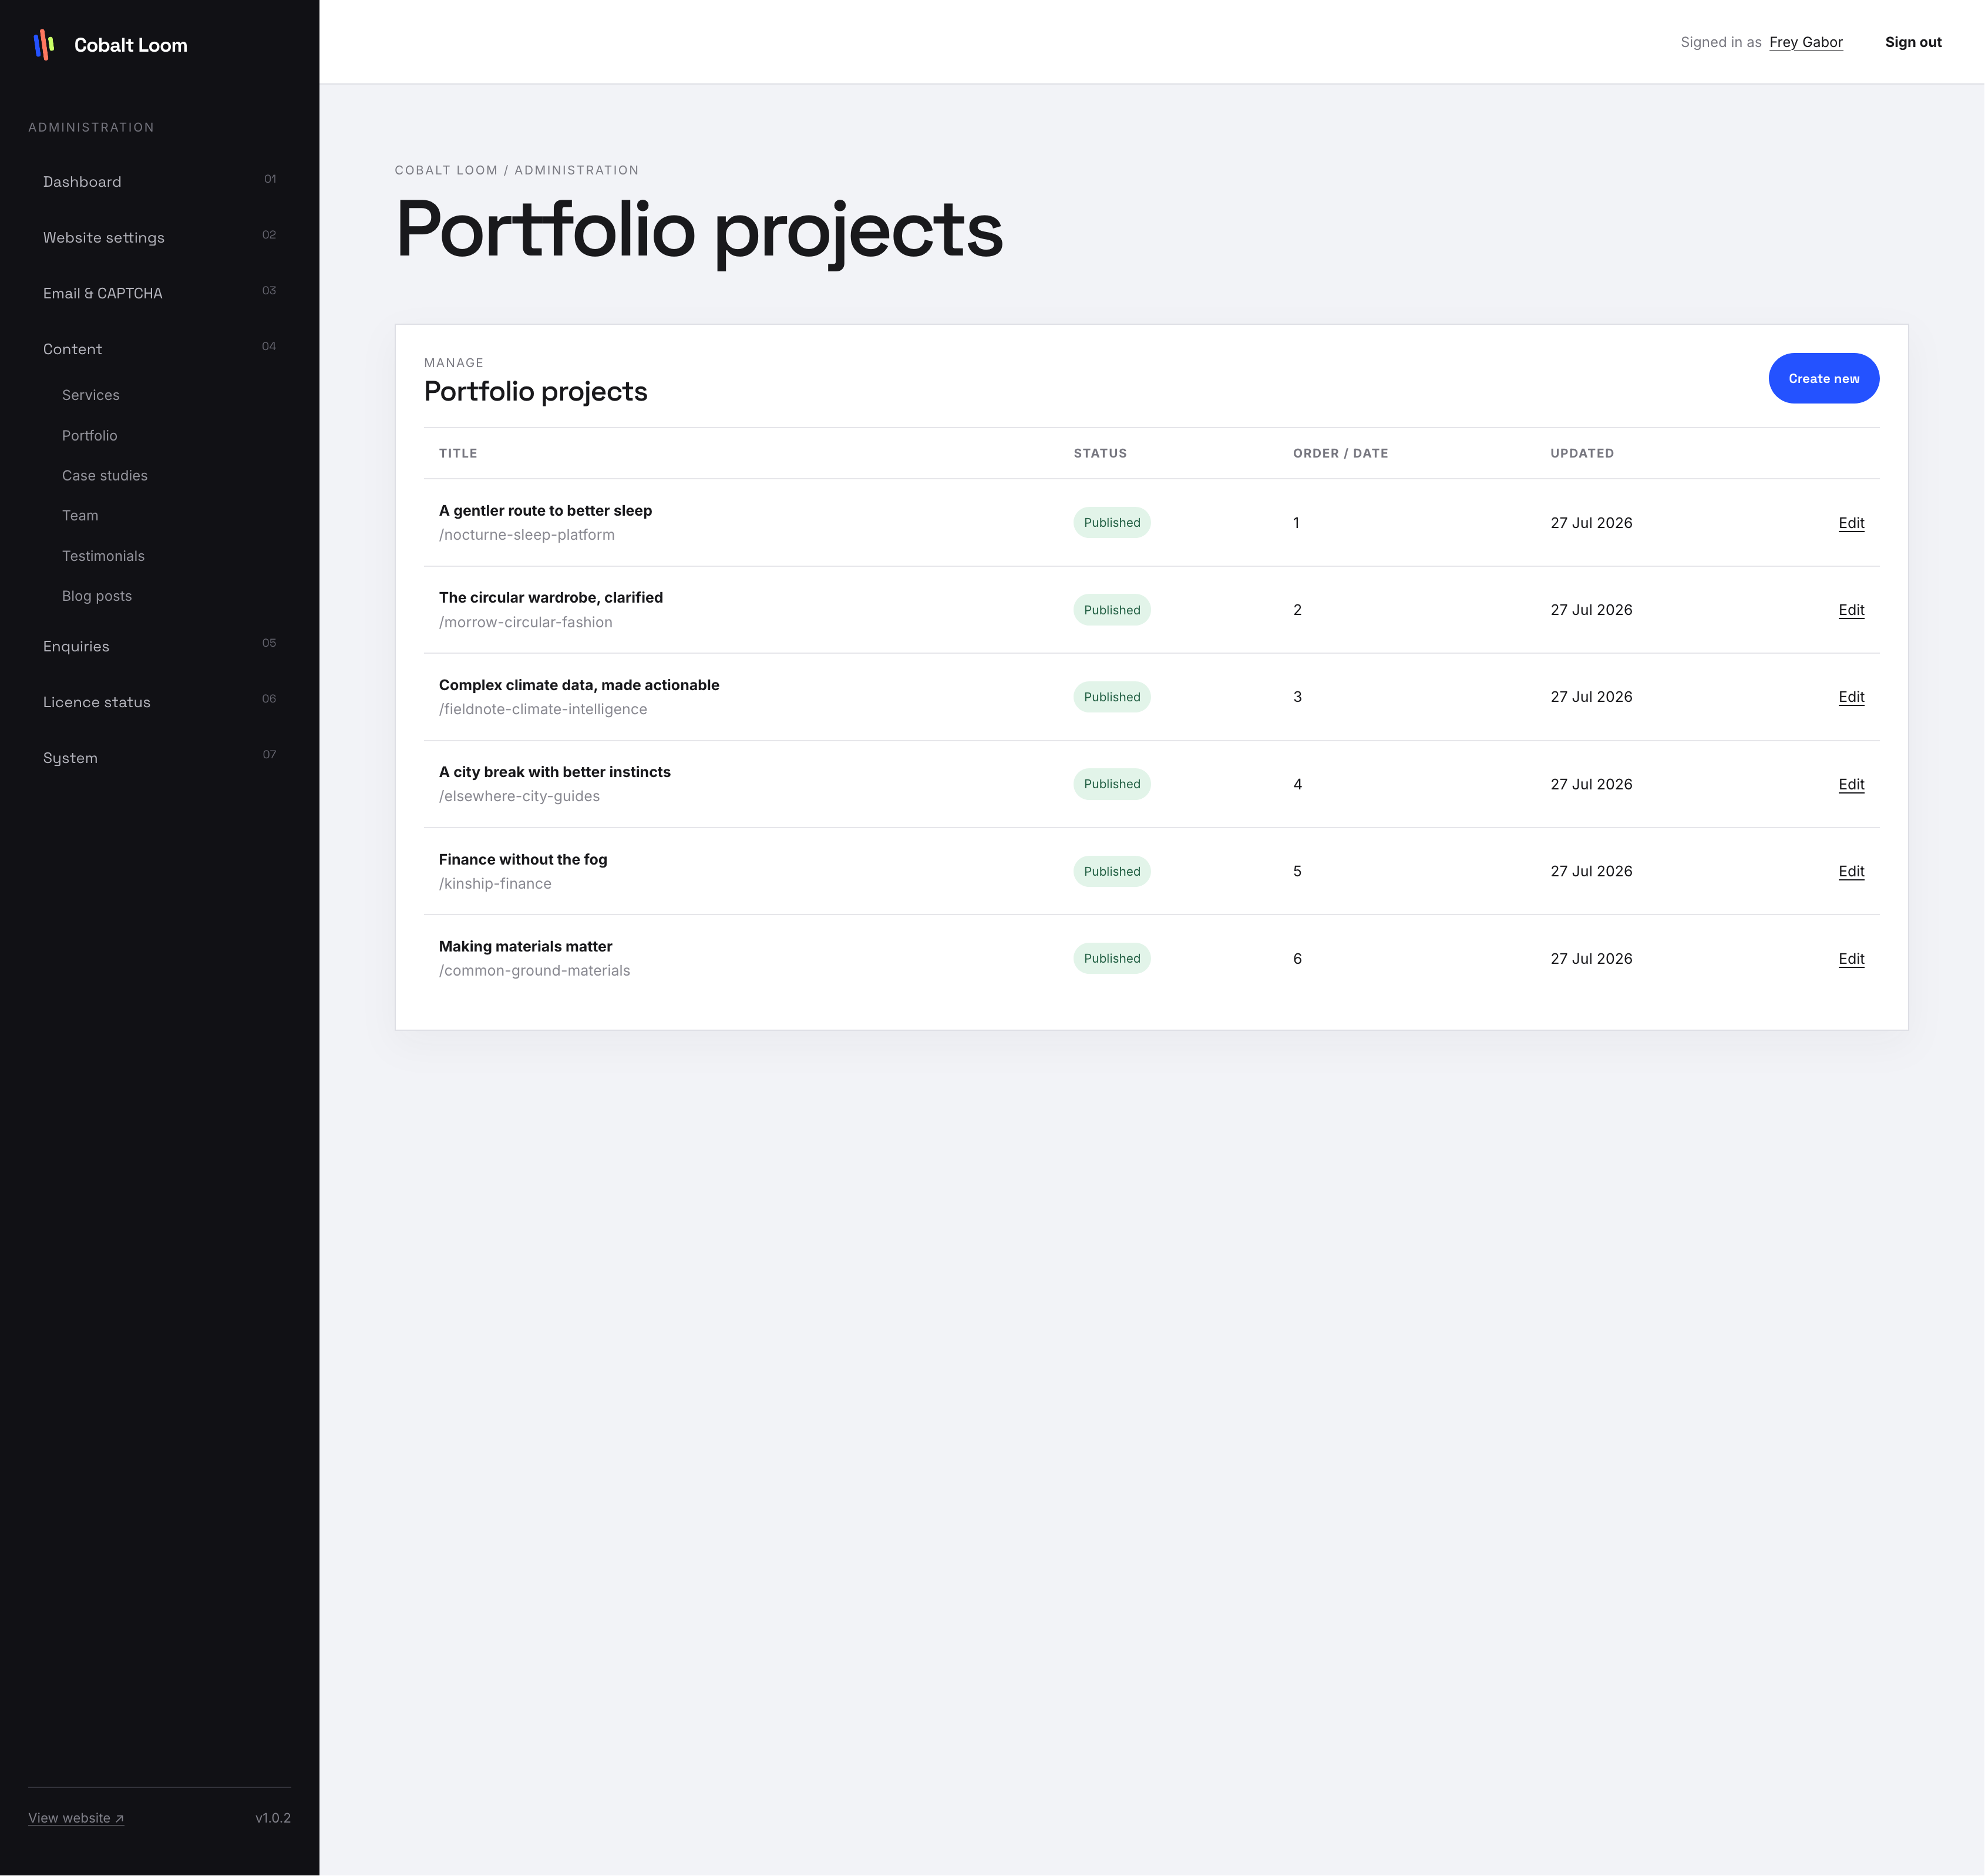The width and height of the screenshot is (1985, 1876).
Task: Click order value 3 in climate data row
Action: [1297, 697]
